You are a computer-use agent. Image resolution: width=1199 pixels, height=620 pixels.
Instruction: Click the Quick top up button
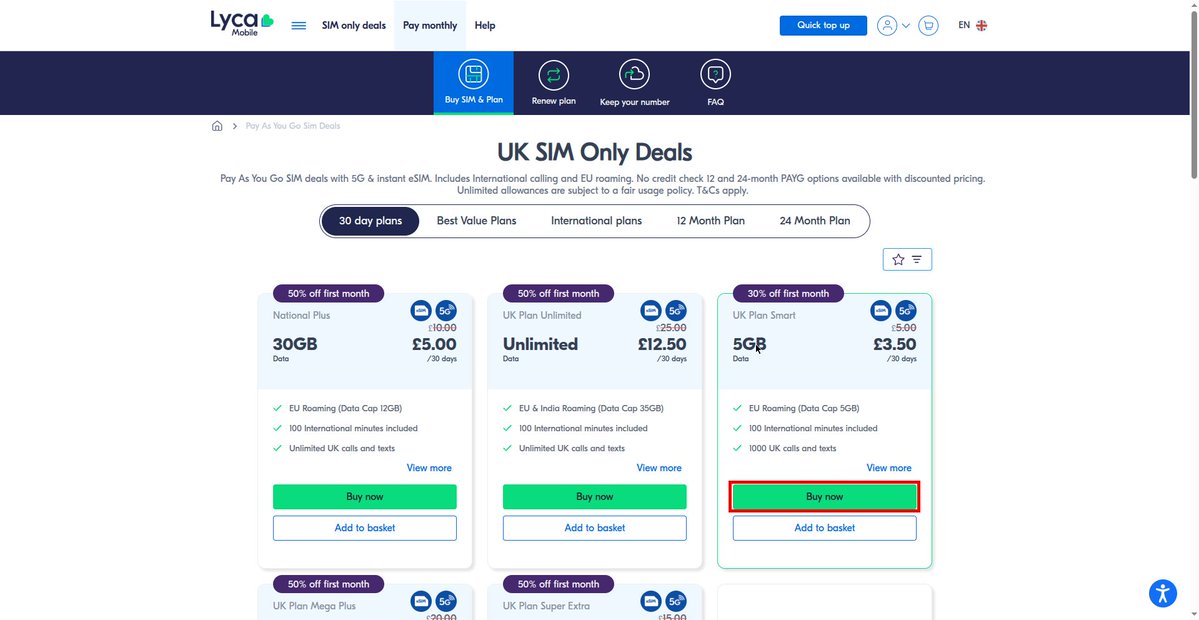pos(824,25)
